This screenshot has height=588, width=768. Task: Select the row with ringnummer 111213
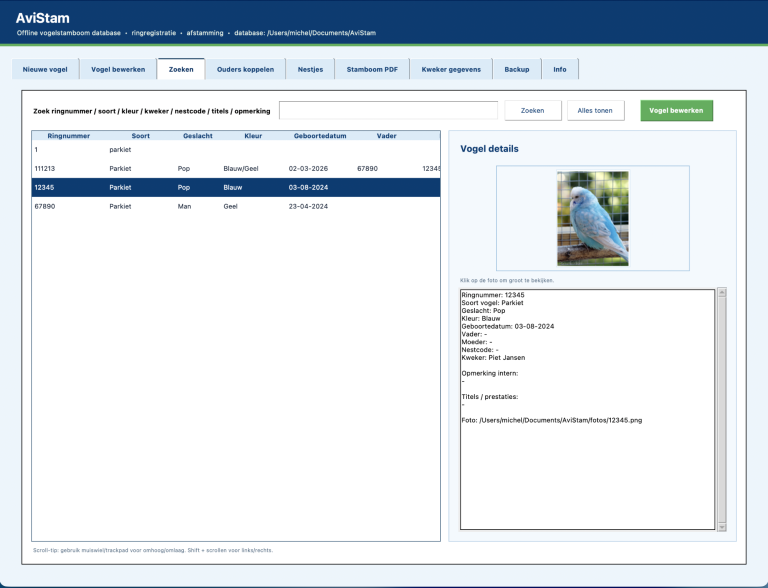(x=236, y=169)
